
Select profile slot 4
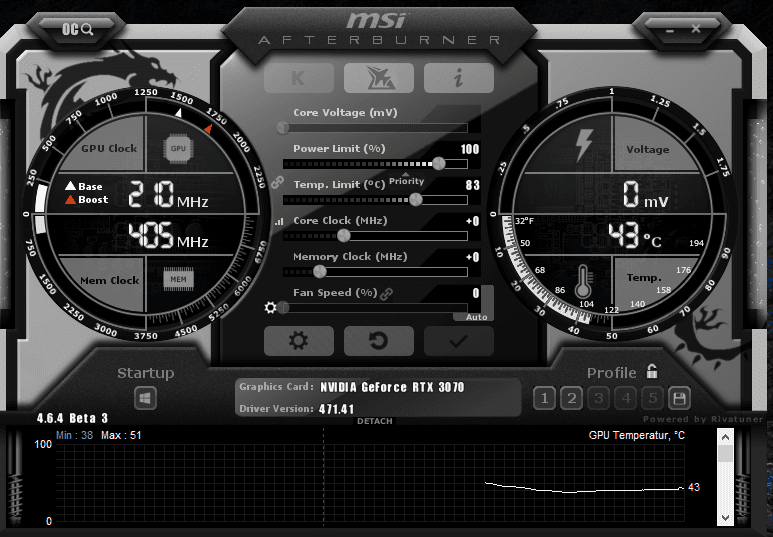626,398
